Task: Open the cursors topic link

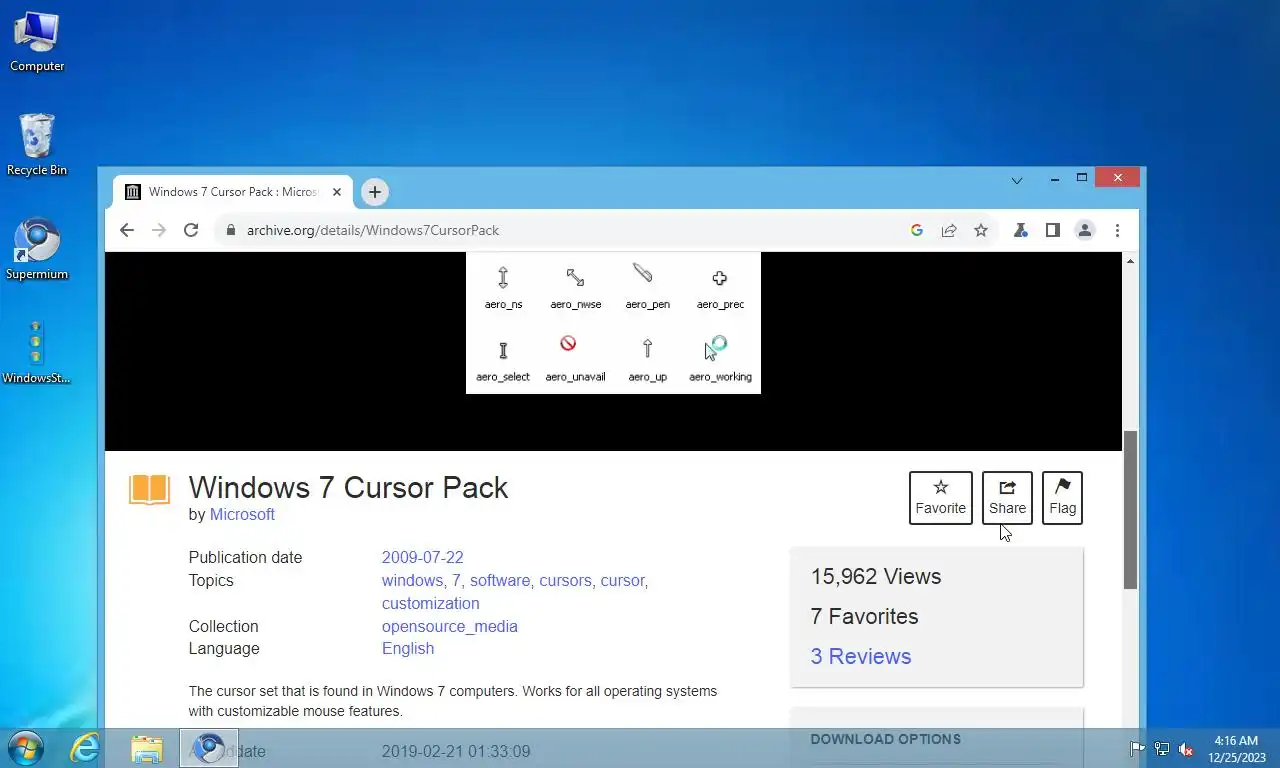Action: tap(567, 580)
